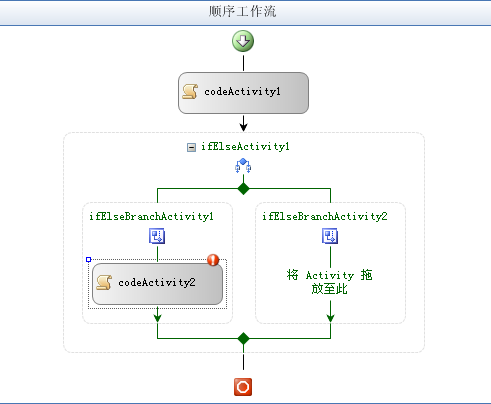The image size is (491, 404).
Task: Click the ifElseBranchActivity1 label
Action: [x=151, y=217]
